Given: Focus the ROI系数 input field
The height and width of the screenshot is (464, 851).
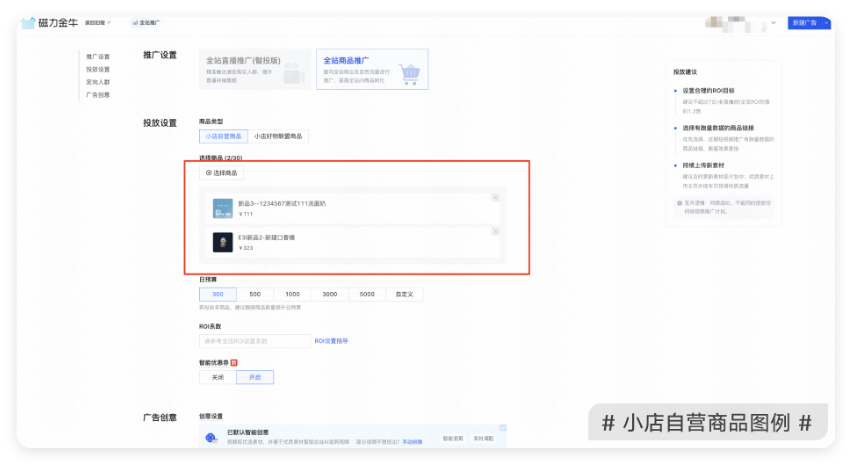Looking at the screenshot, I should [x=255, y=341].
